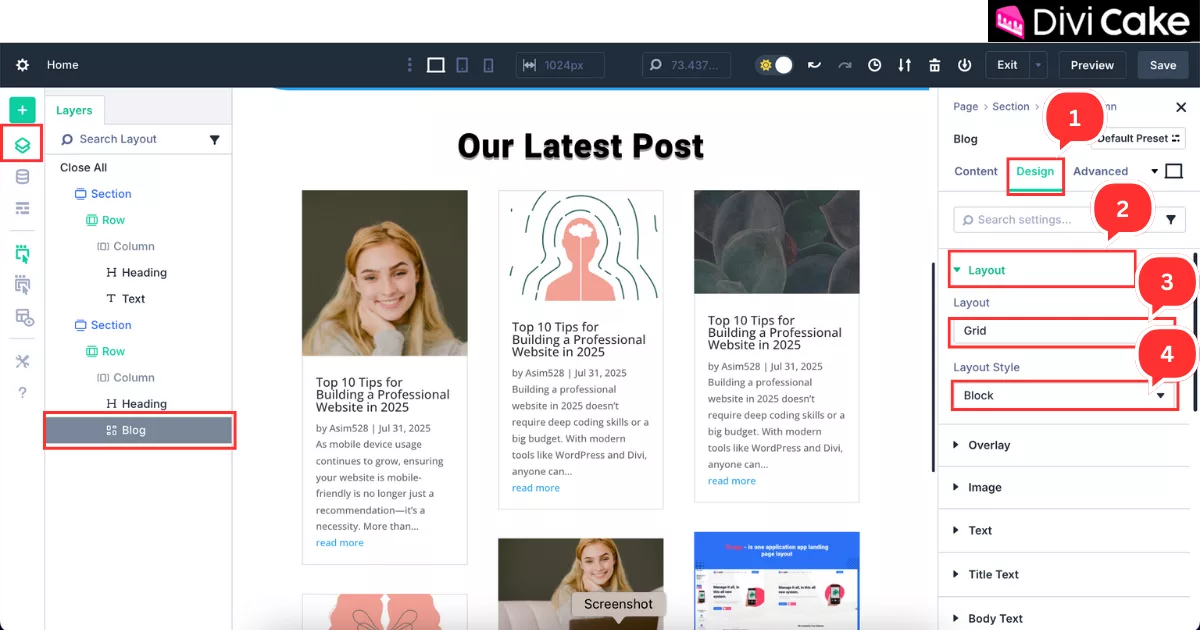Click read more link in third post card
1200x630 pixels.
(732, 481)
